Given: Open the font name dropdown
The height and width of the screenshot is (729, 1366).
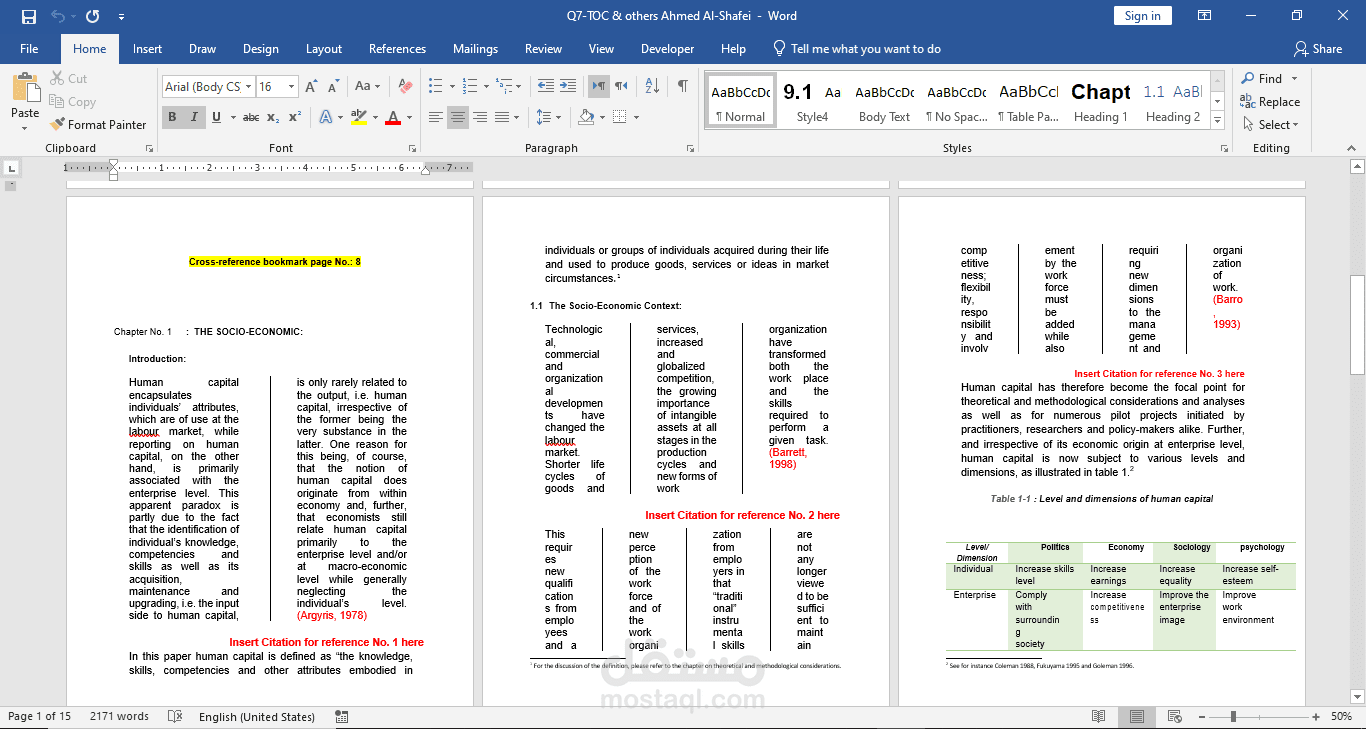Looking at the screenshot, I should coord(248,87).
